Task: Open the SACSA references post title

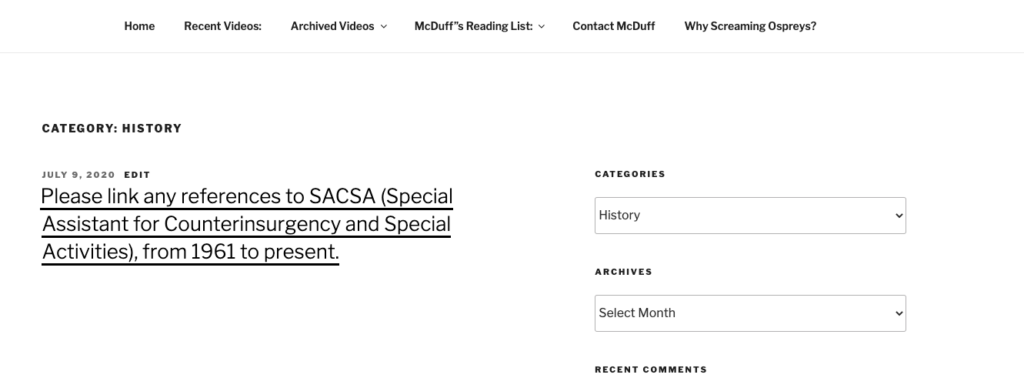Action: pyautogui.click(x=247, y=224)
